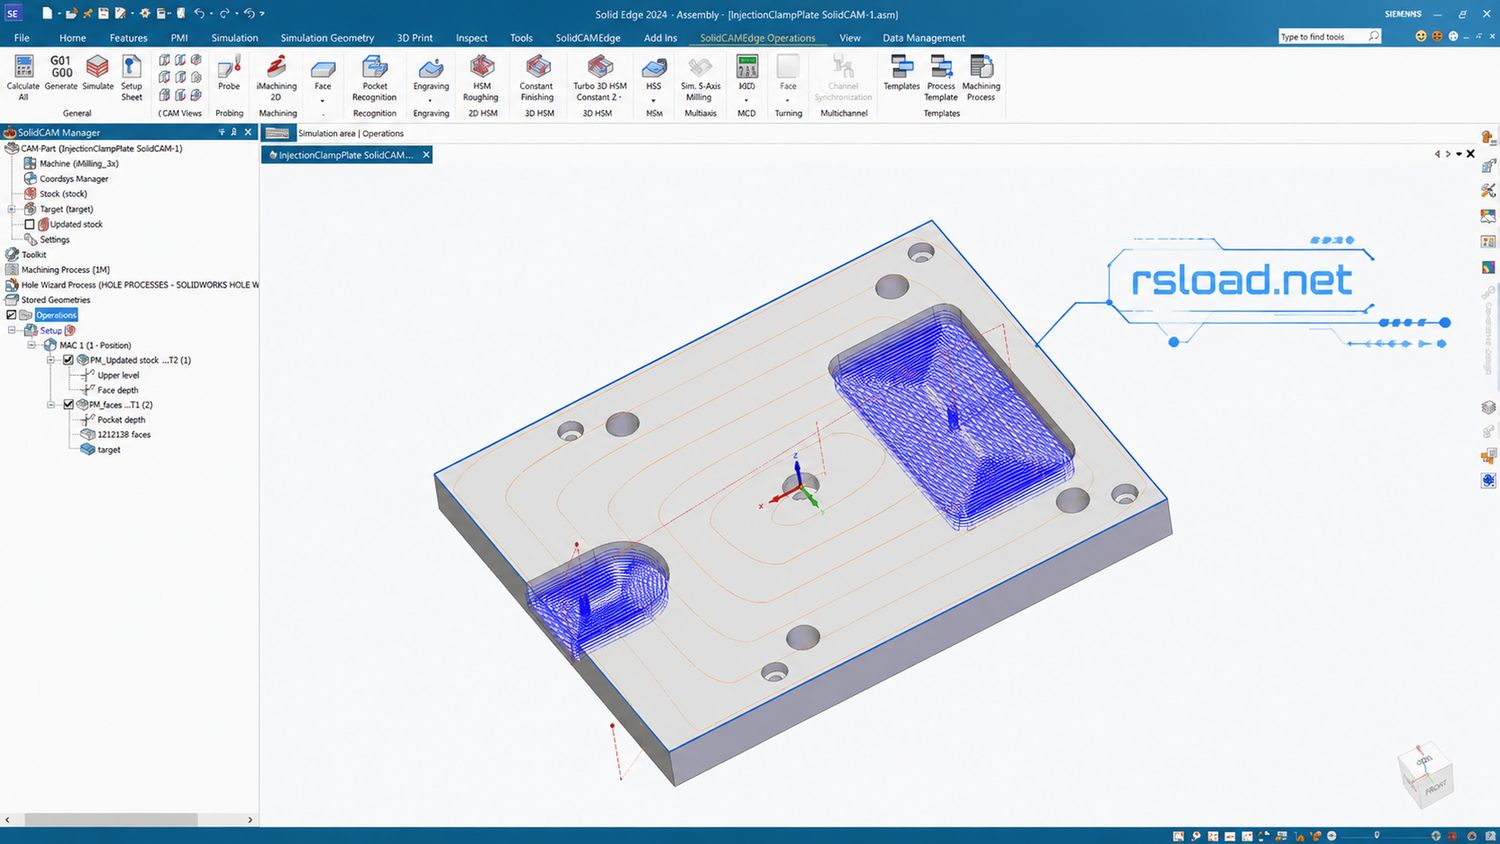Start an iMachining 2D operation
1500x844 pixels.
[277, 77]
